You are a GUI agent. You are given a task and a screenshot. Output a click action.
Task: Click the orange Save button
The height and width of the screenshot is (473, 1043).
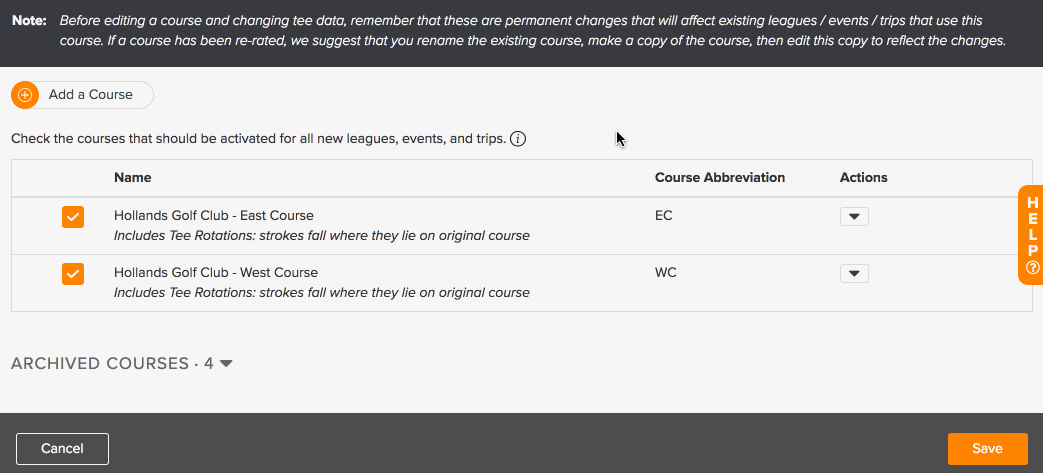click(987, 449)
